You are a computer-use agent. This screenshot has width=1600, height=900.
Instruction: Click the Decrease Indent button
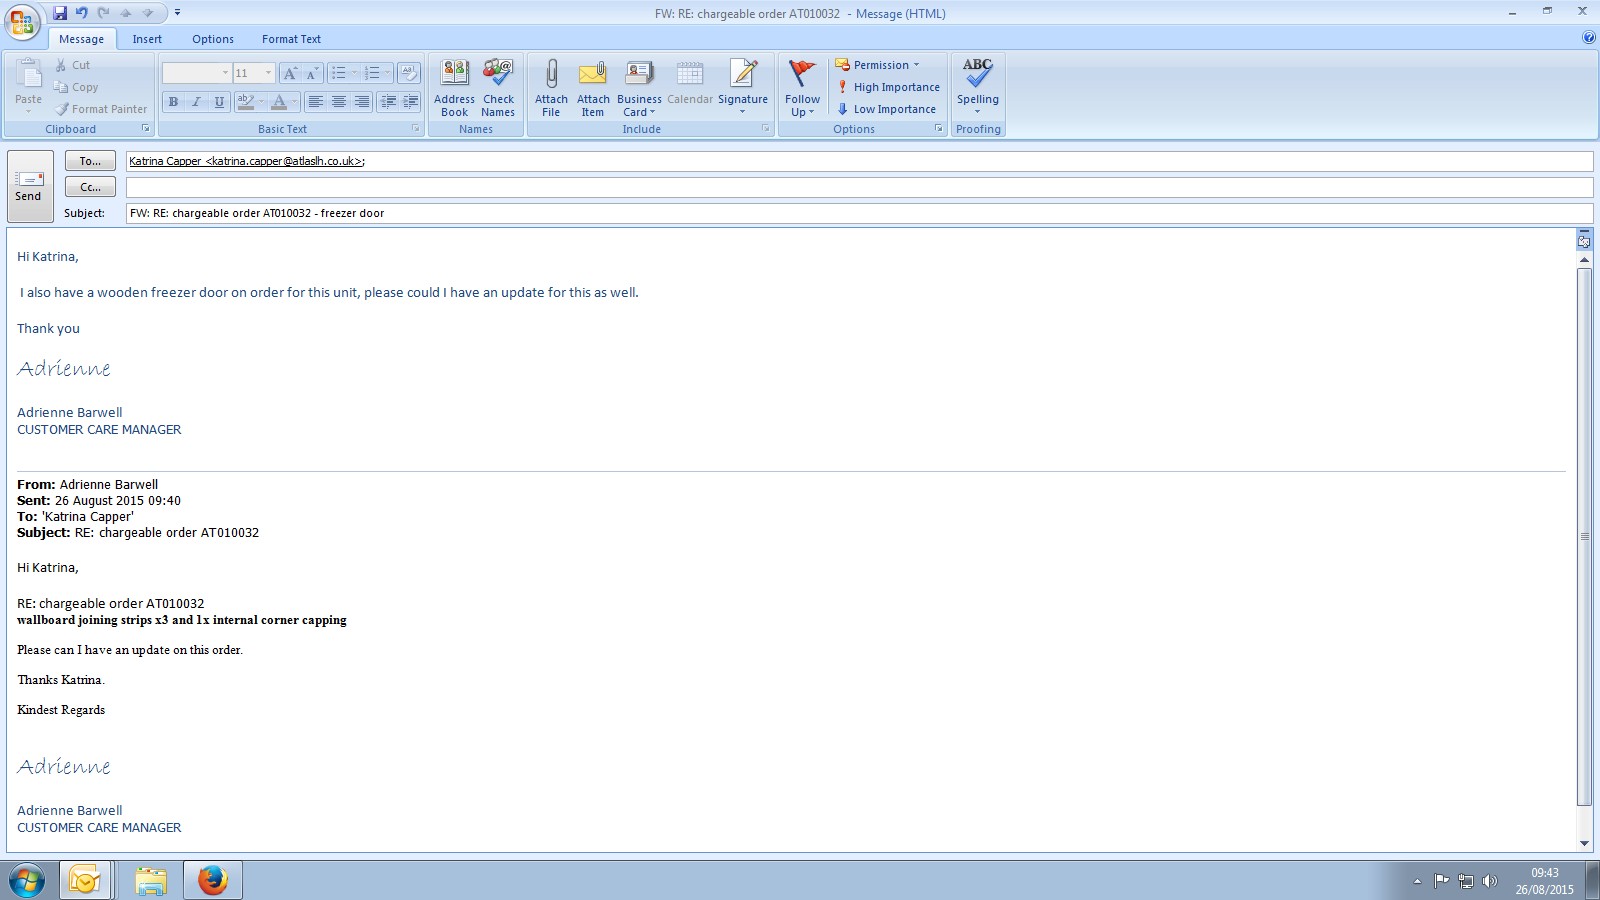[388, 102]
